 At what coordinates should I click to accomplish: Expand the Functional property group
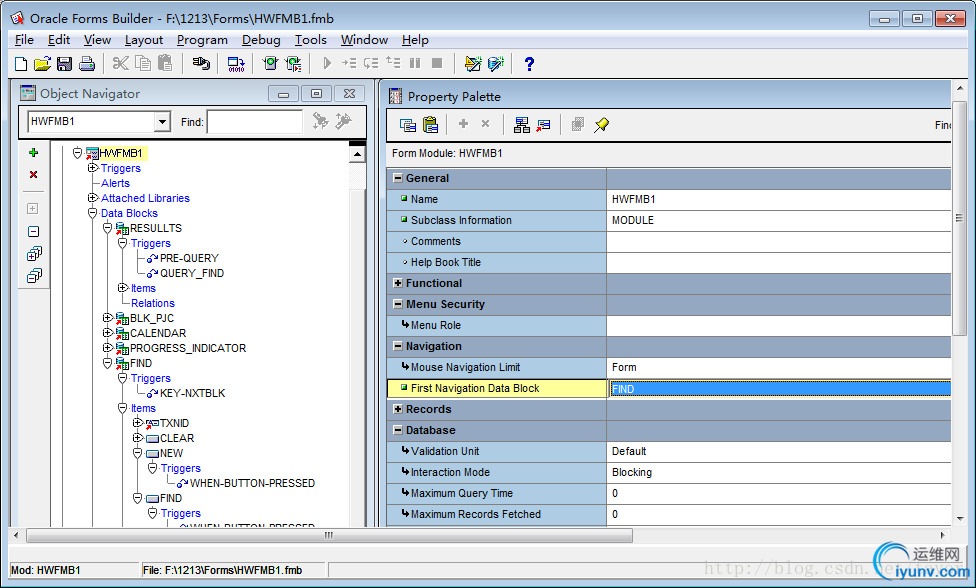(398, 283)
